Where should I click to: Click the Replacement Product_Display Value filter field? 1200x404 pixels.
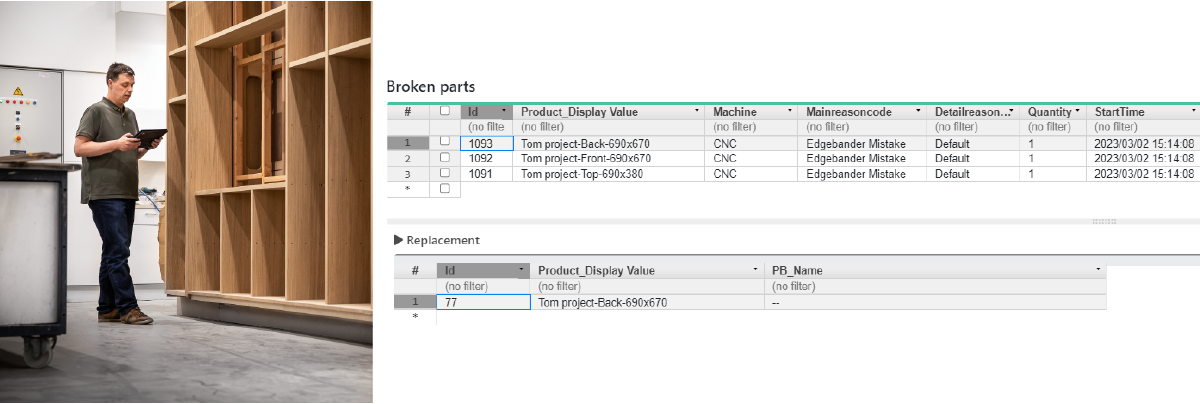(x=648, y=286)
